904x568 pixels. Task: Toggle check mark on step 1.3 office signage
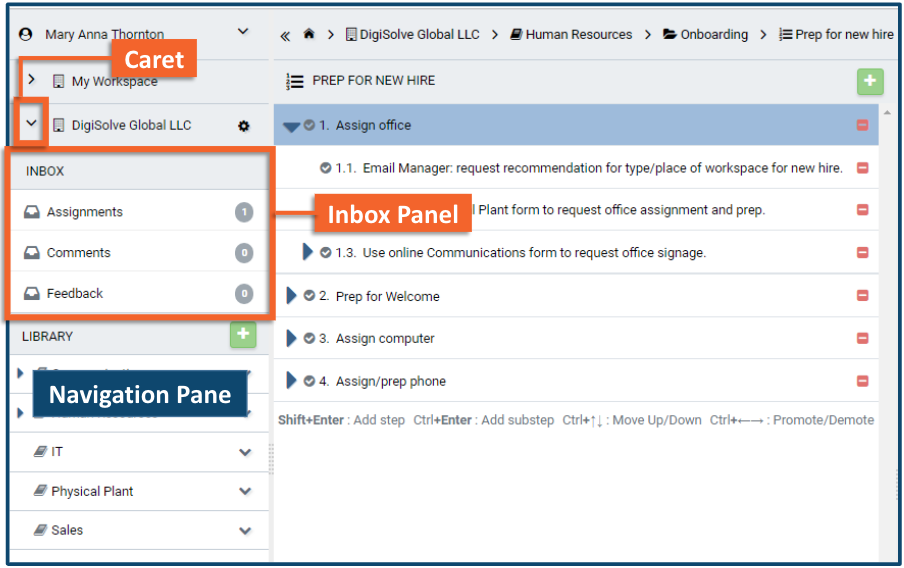pos(326,253)
